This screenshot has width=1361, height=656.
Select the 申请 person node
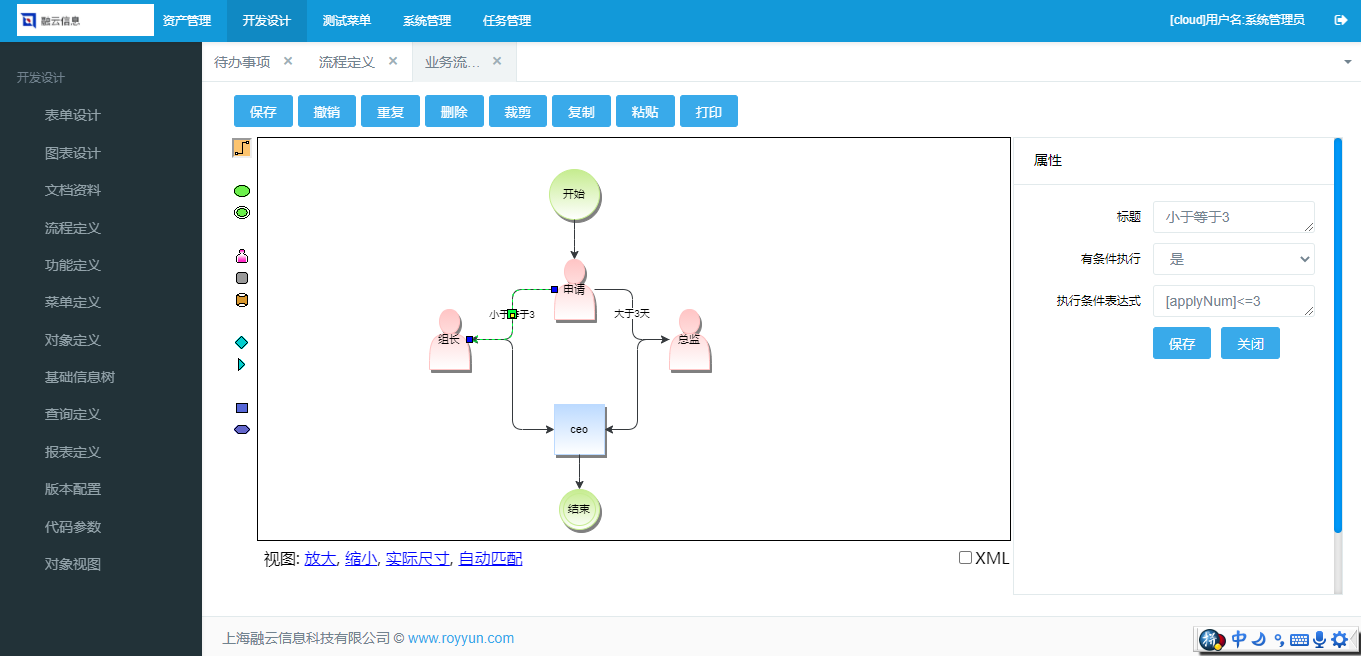click(574, 291)
